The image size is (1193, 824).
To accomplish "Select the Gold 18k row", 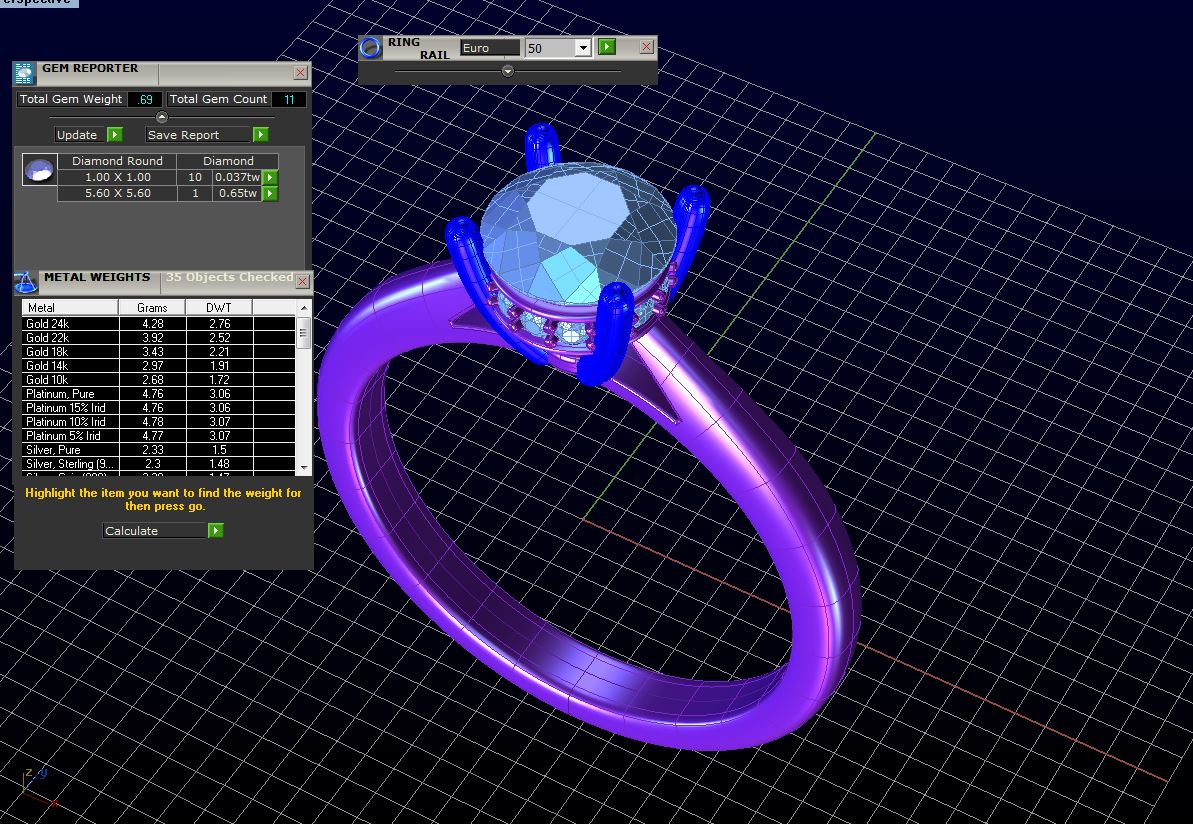I will (158, 352).
